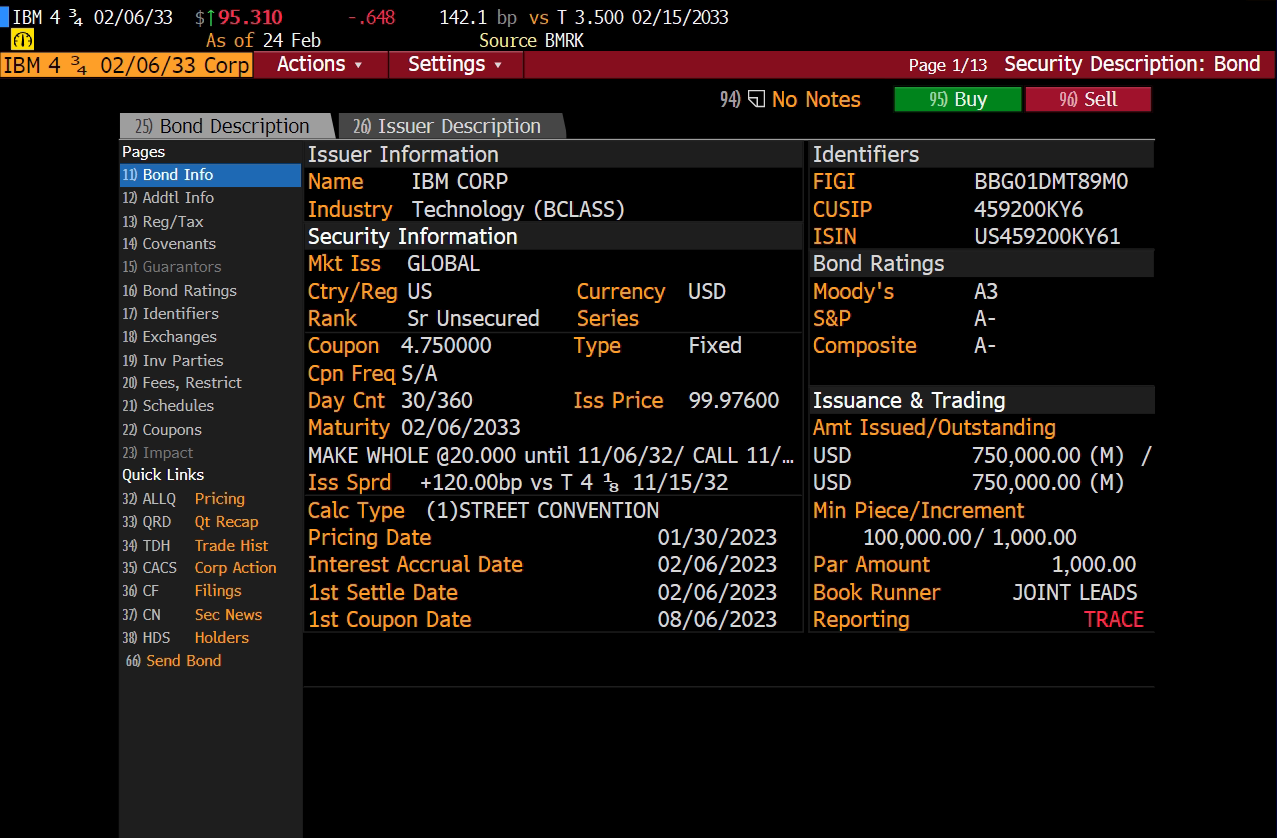This screenshot has height=838, width=1277.
Task: Click the Calc Type STREET CONVENTION value
Action: click(x=542, y=511)
